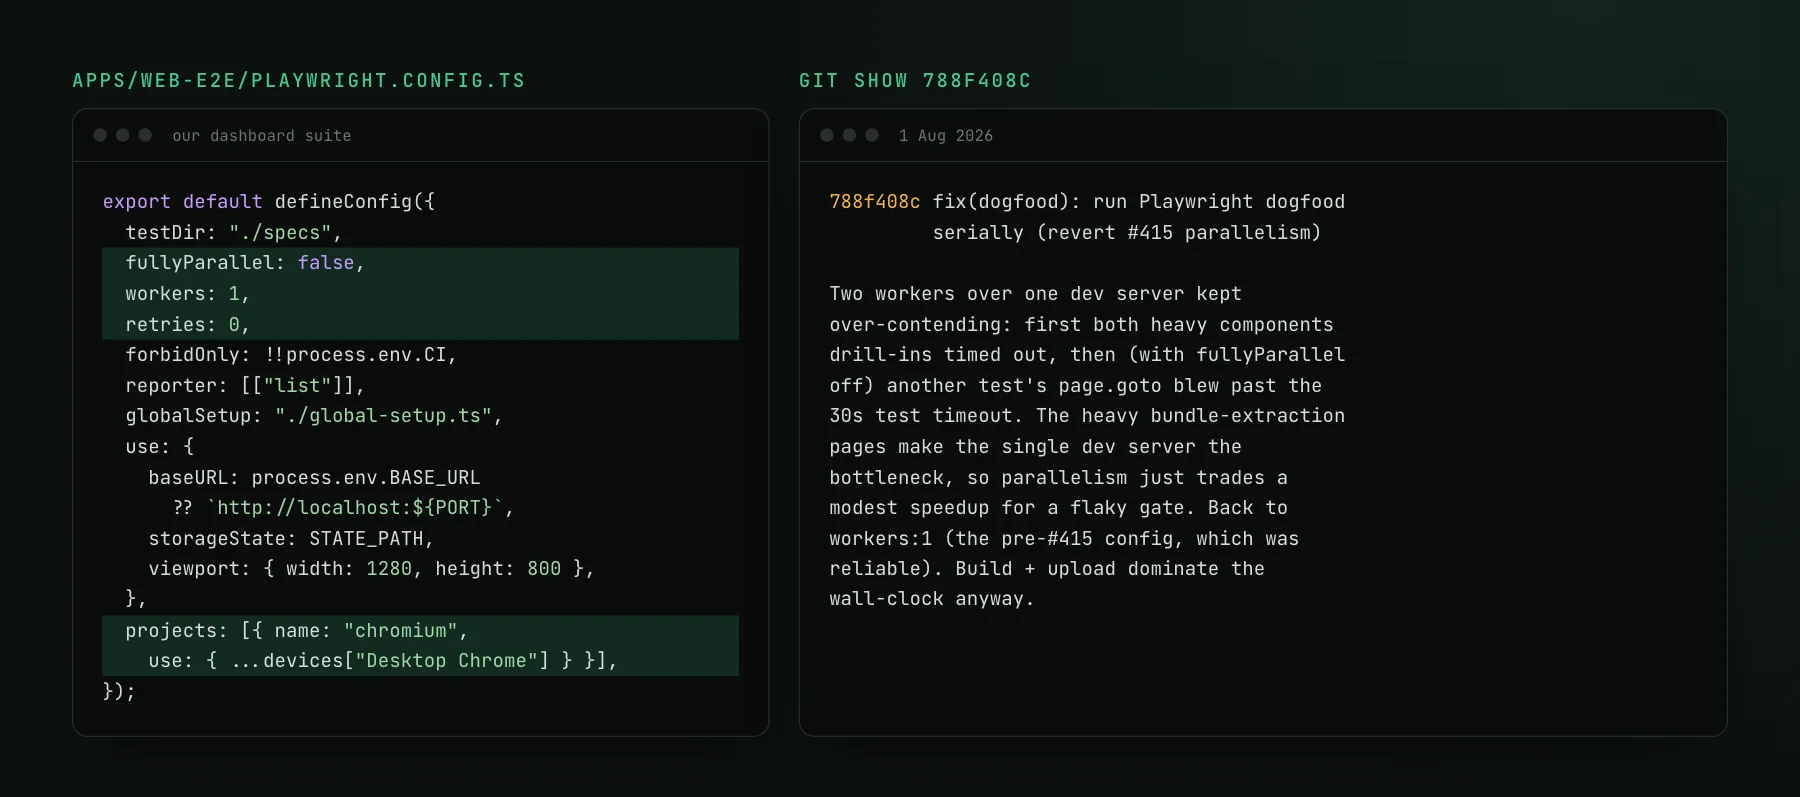Click the testDir "./specs" line
1800x797 pixels.
[234, 233]
